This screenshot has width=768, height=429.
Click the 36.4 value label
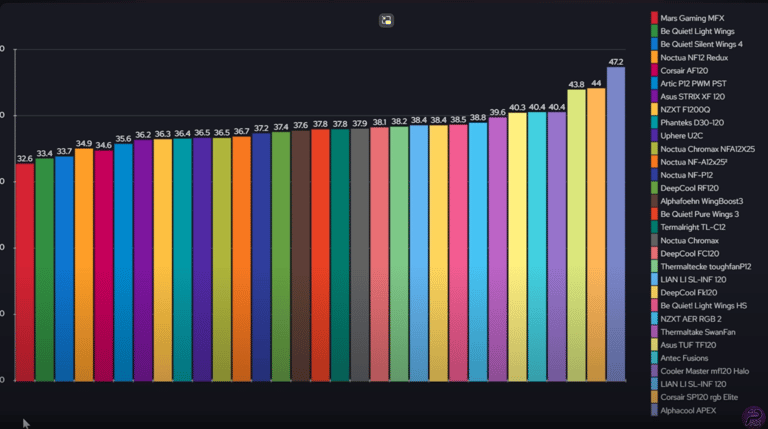tap(182, 133)
